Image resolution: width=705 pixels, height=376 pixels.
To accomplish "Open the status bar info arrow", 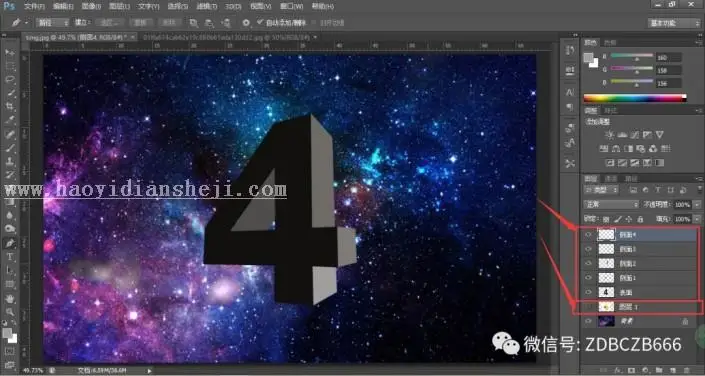I will click(149, 371).
